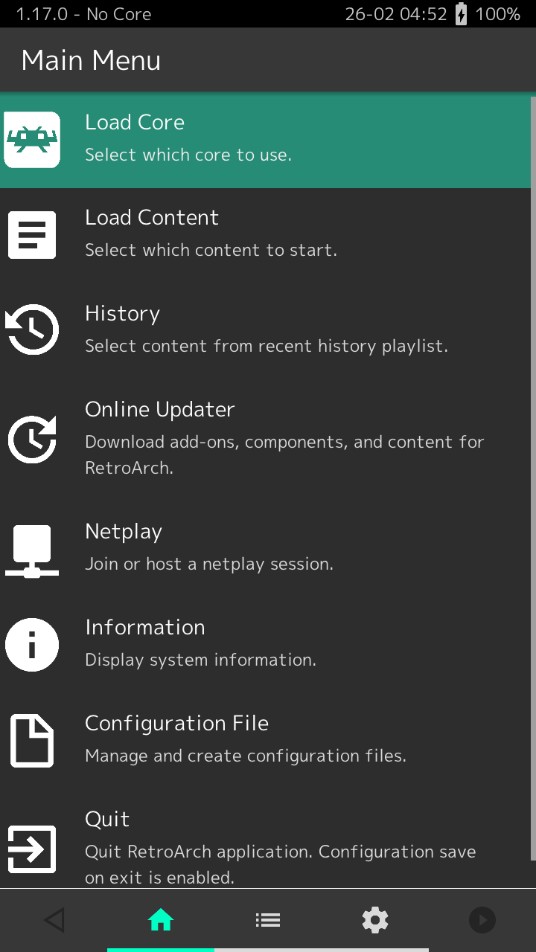
Task: Open the Settings gear tab
Action: coord(375,920)
